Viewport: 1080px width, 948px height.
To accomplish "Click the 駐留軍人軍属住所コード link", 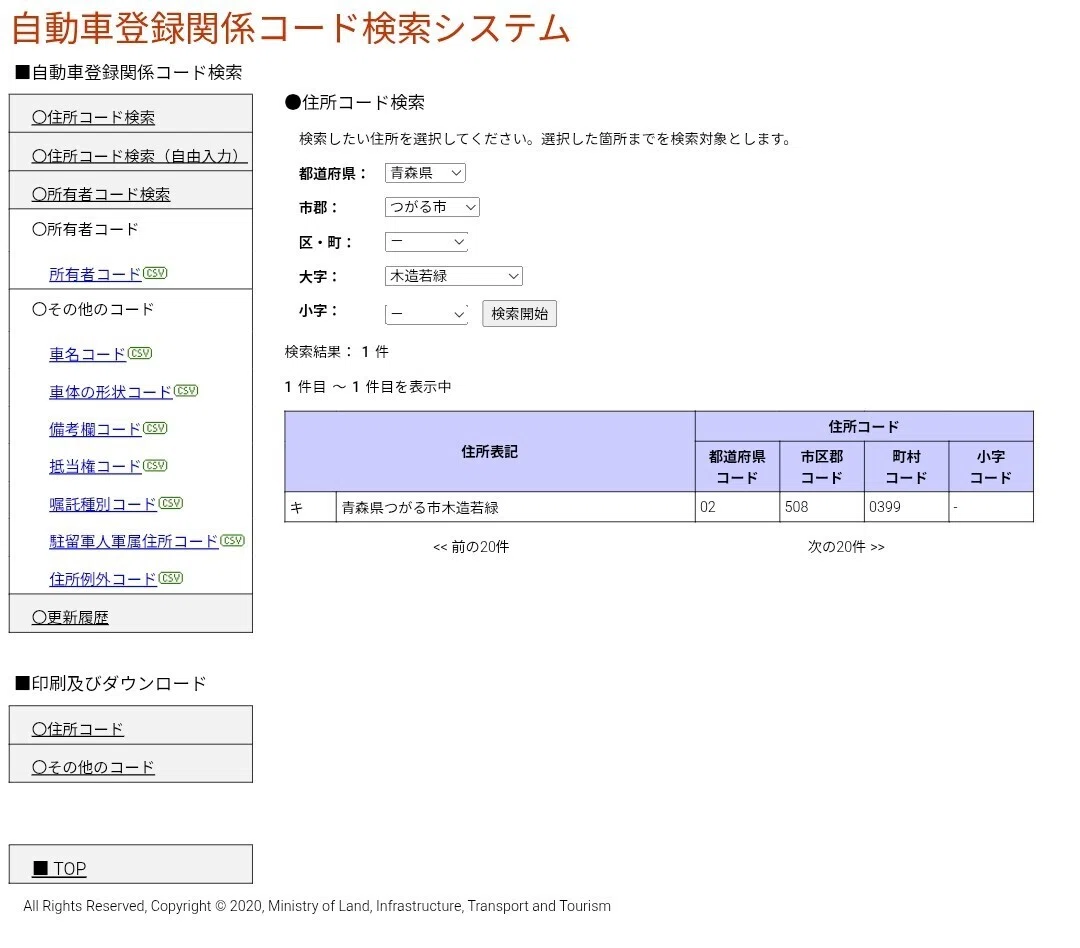I will pyautogui.click(x=134, y=542).
